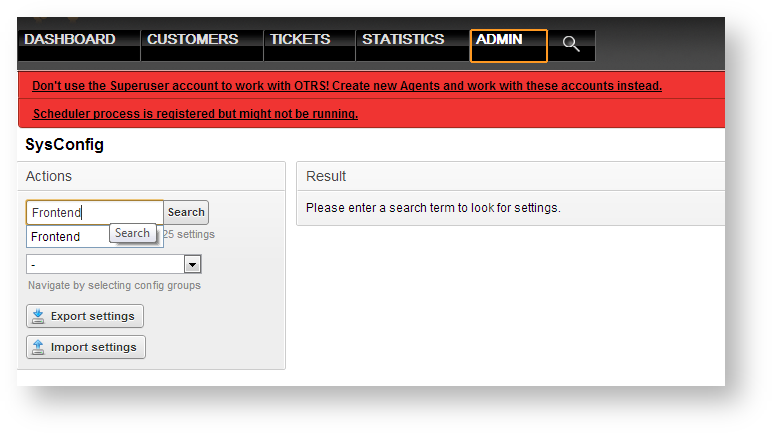Open the Superuser account warning link

click(347, 86)
